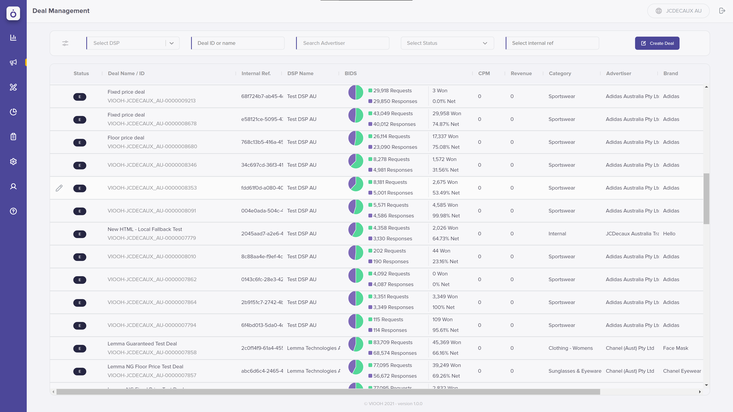Click the Brand column header

(x=670, y=73)
